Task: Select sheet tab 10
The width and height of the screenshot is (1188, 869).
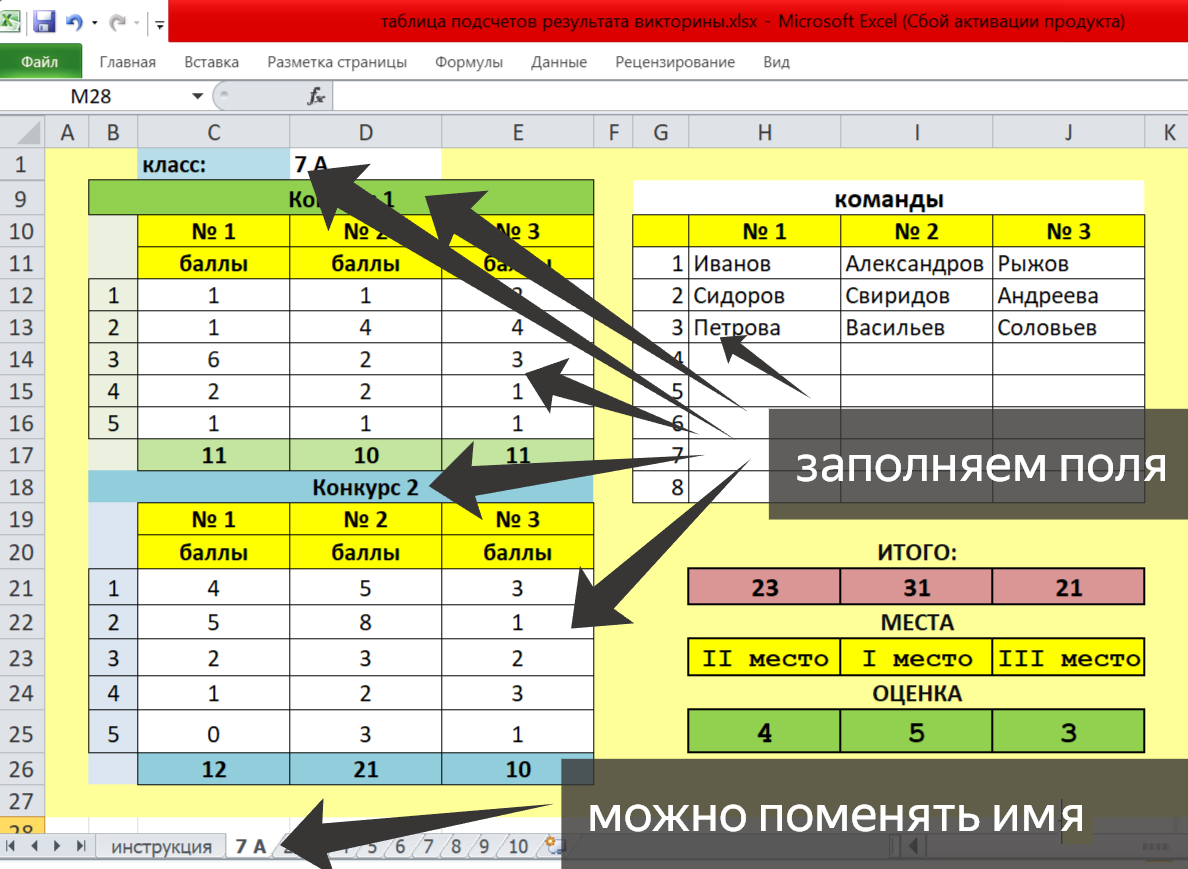Action: click(x=517, y=847)
